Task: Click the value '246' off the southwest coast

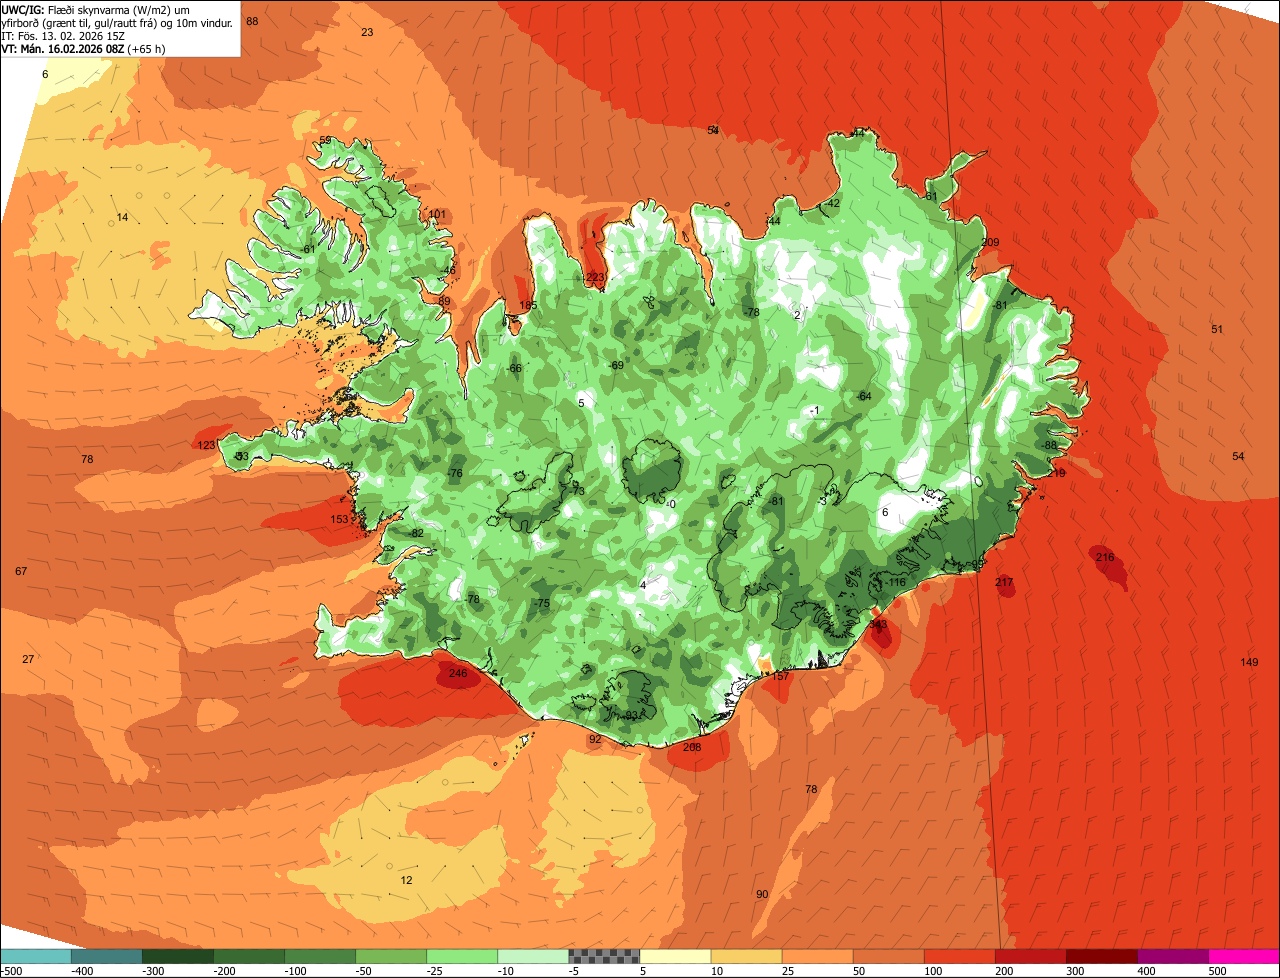Action: (x=458, y=673)
